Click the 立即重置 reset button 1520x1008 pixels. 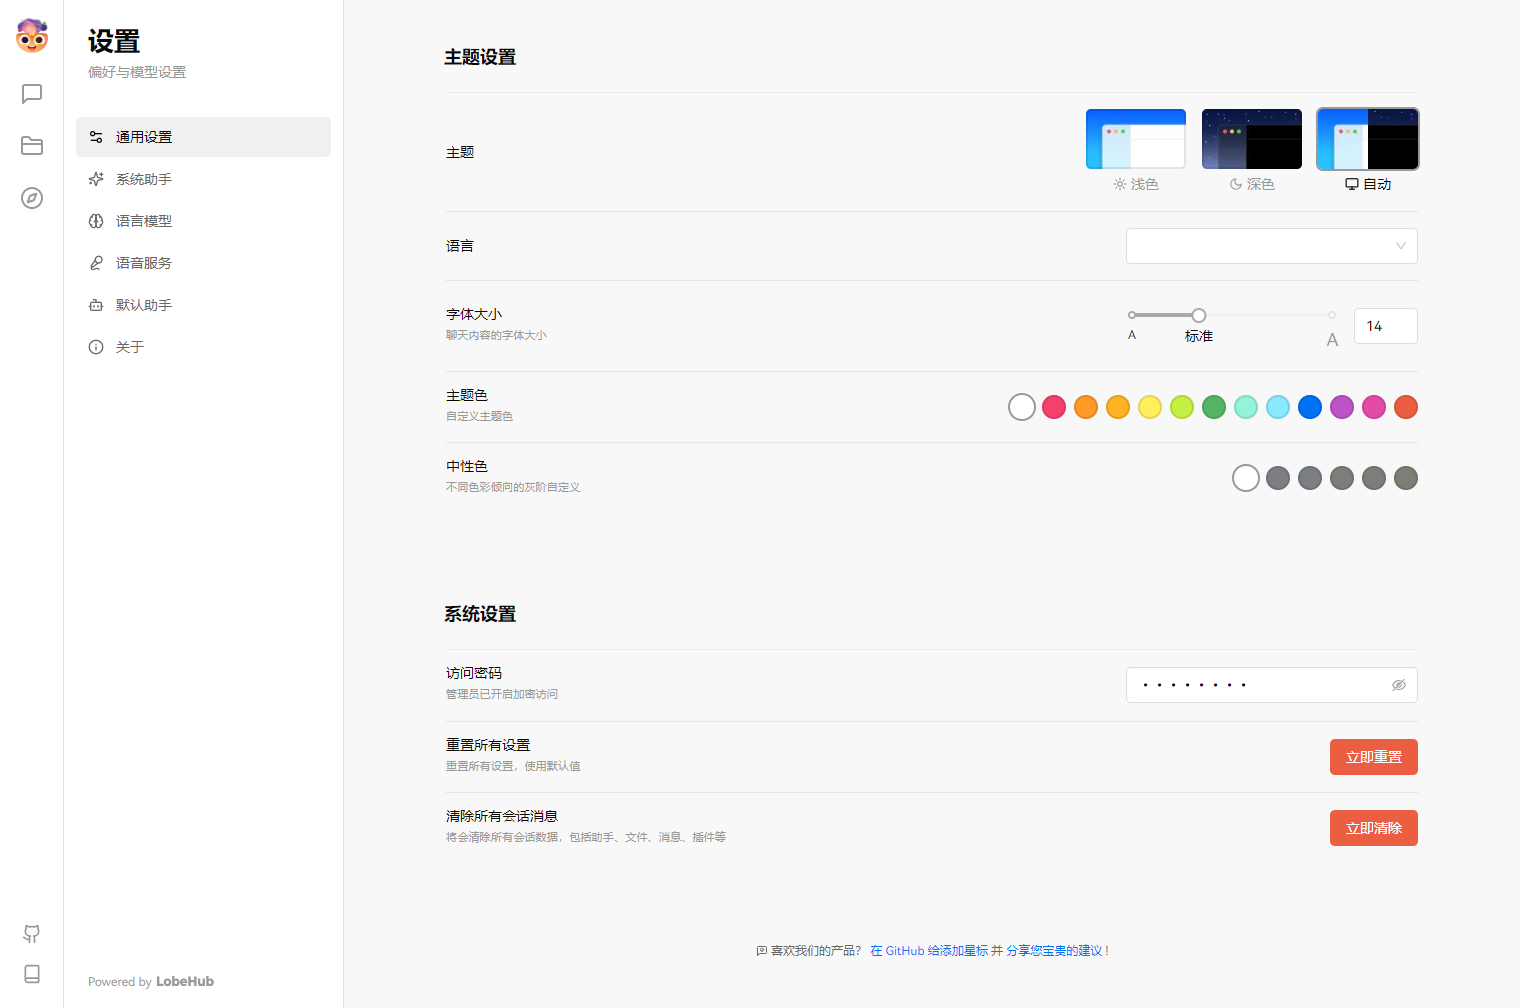point(1373,757)
